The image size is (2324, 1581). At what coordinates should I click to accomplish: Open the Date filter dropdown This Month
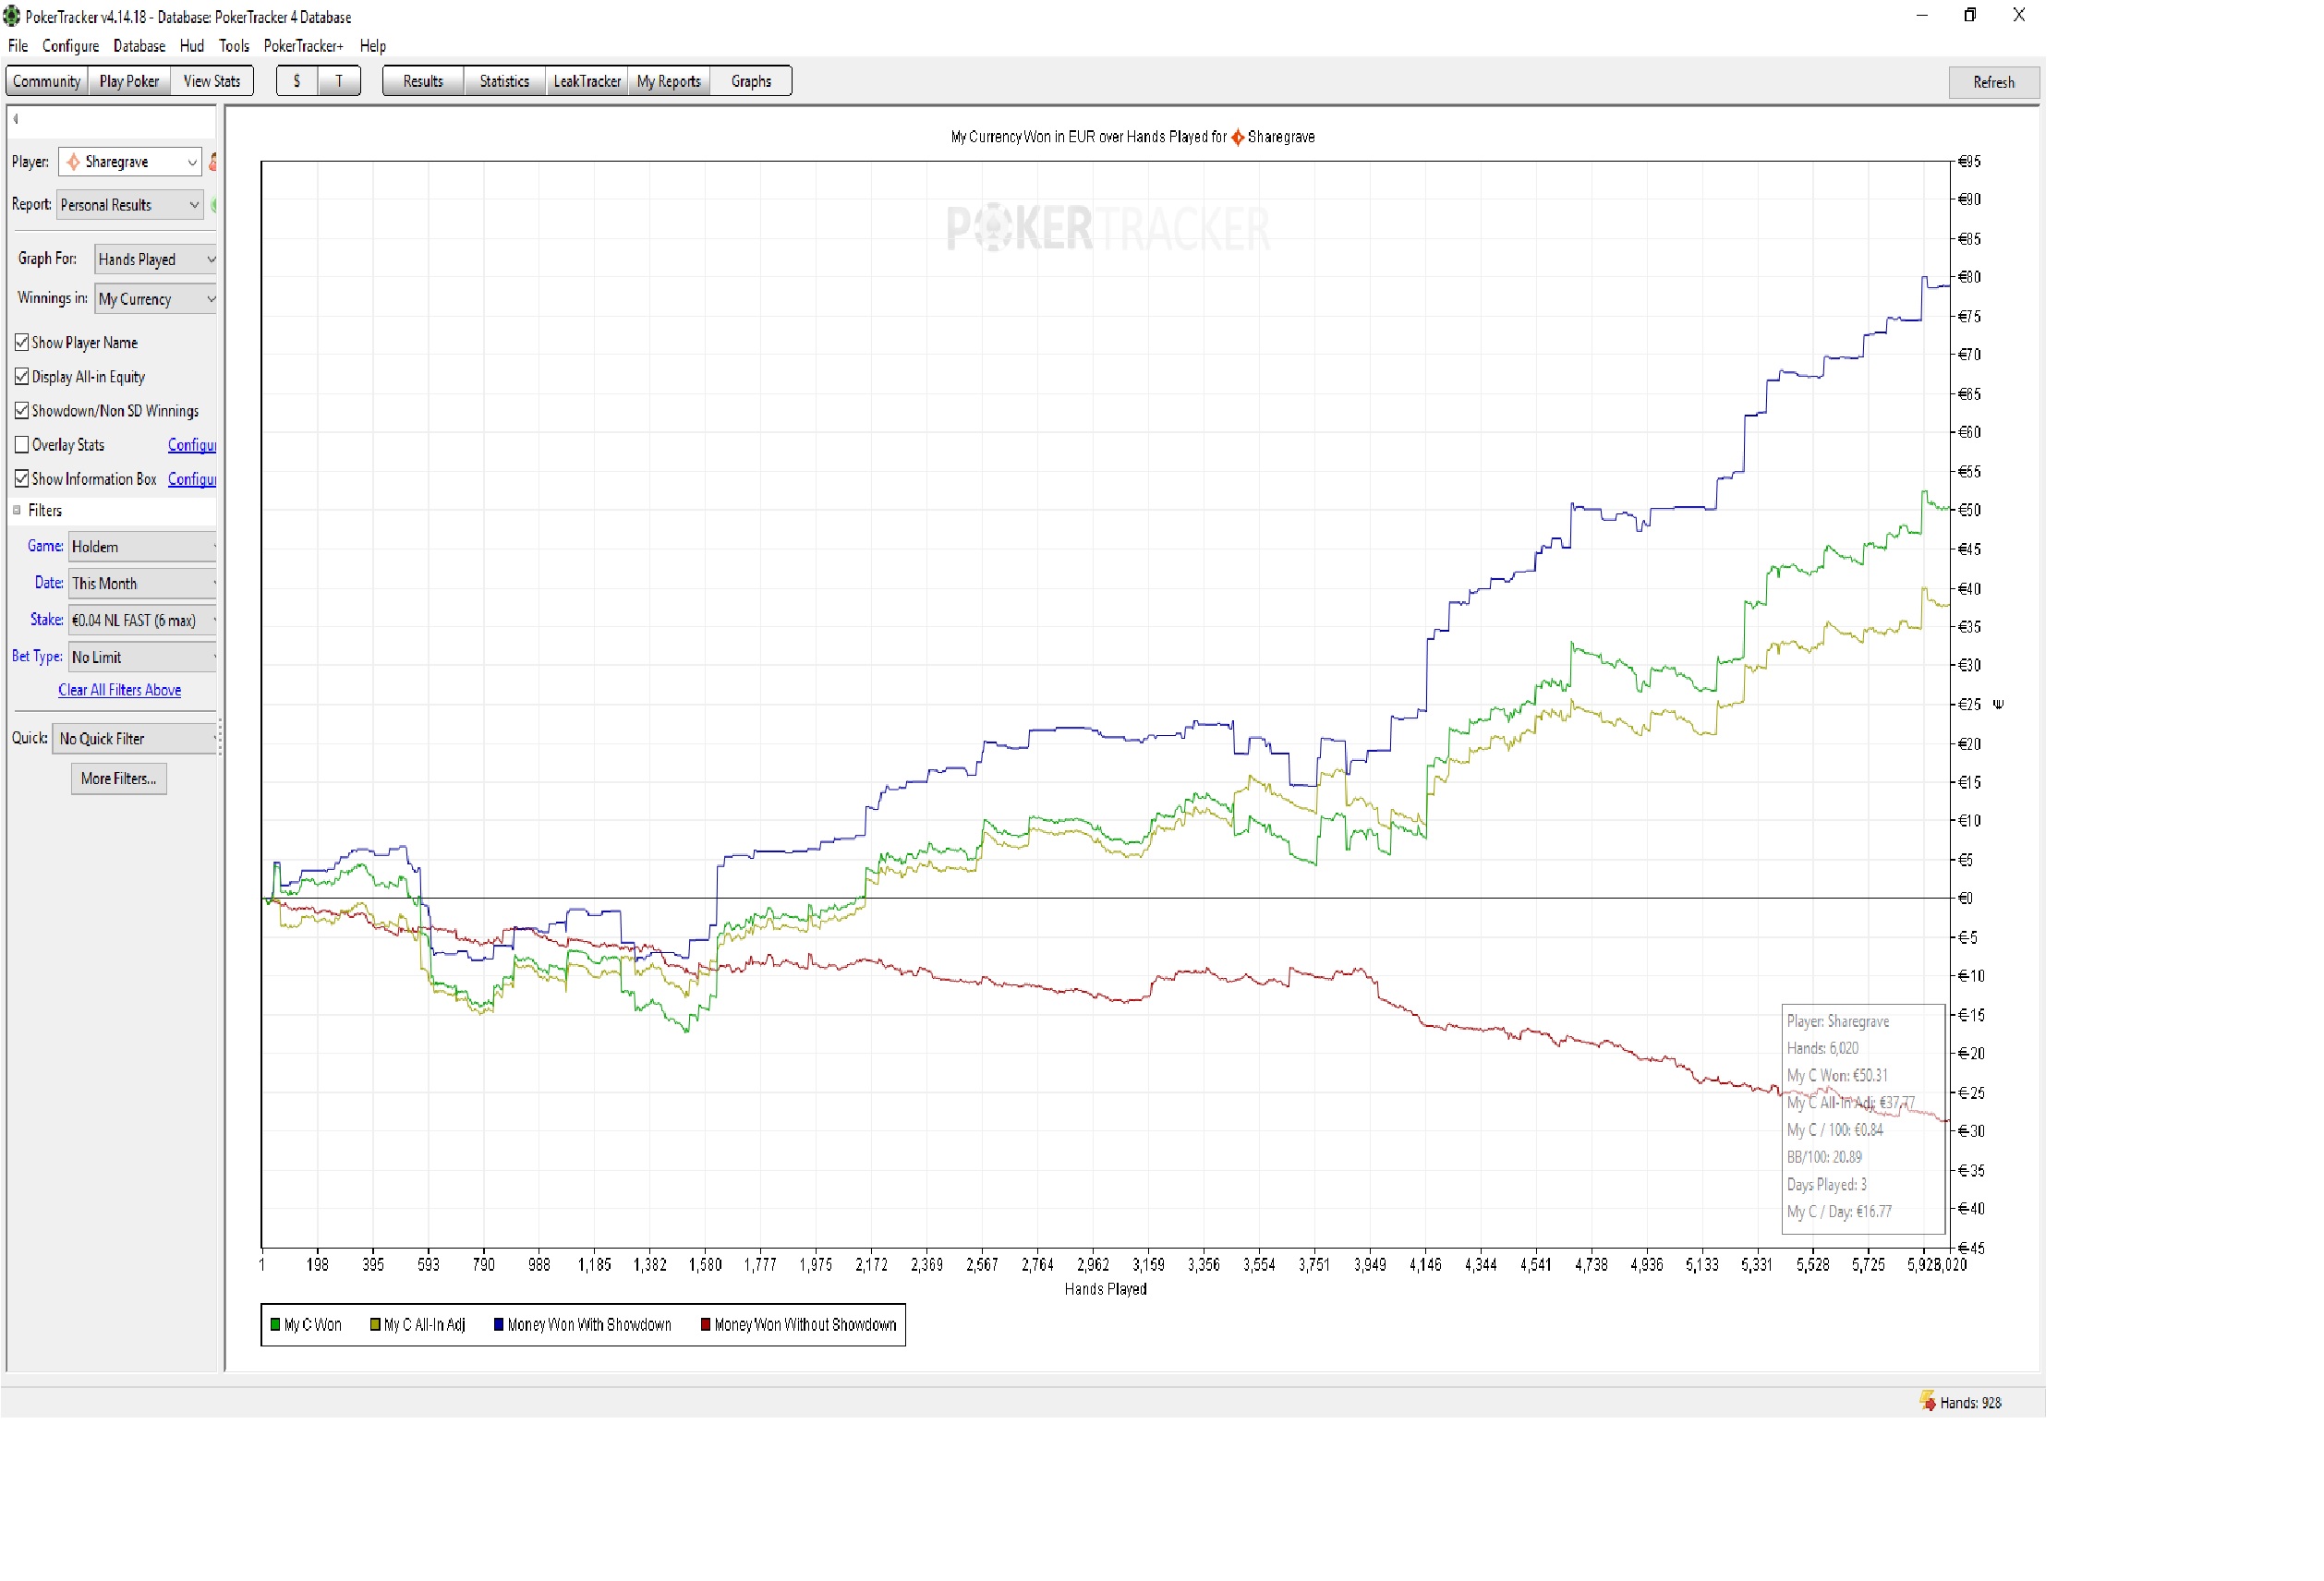(x=143, y=584)
